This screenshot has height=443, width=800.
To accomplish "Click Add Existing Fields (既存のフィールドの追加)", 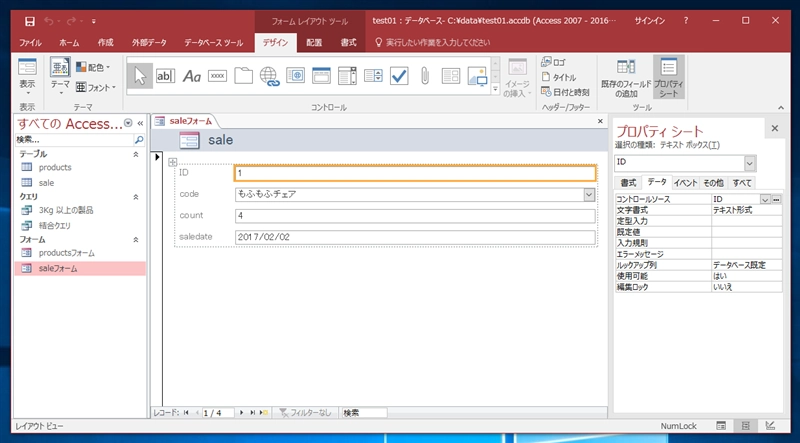I will tap(626, 77).
